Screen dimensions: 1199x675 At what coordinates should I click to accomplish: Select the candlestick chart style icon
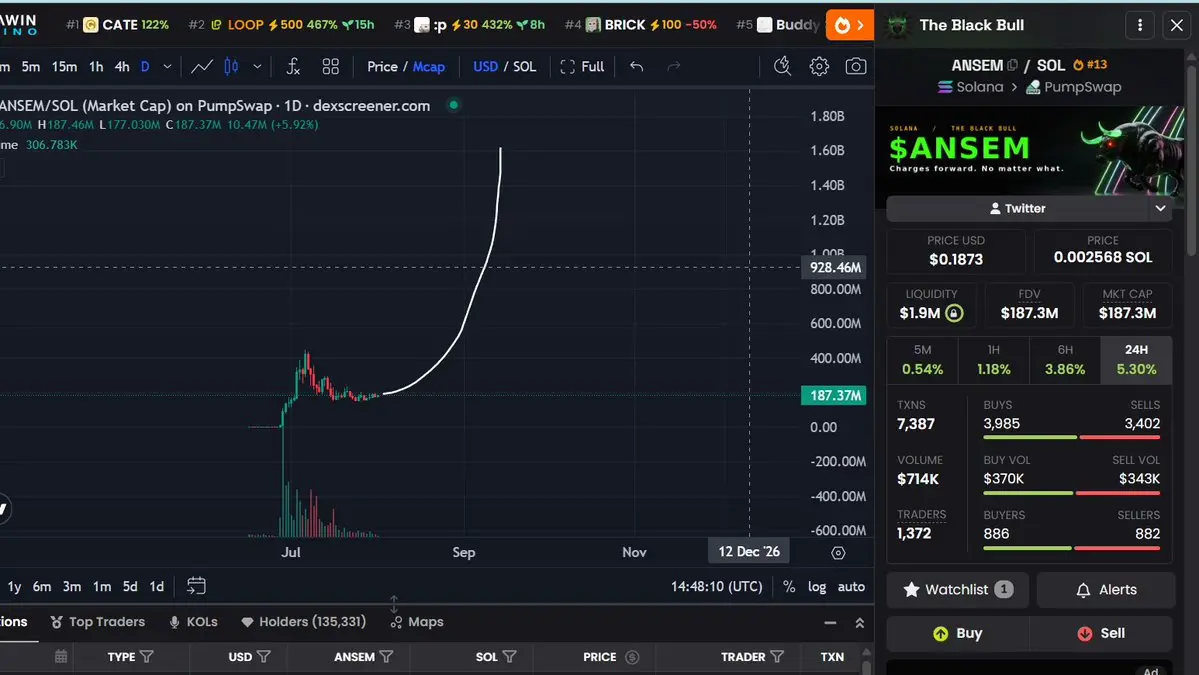pos(231,67)
